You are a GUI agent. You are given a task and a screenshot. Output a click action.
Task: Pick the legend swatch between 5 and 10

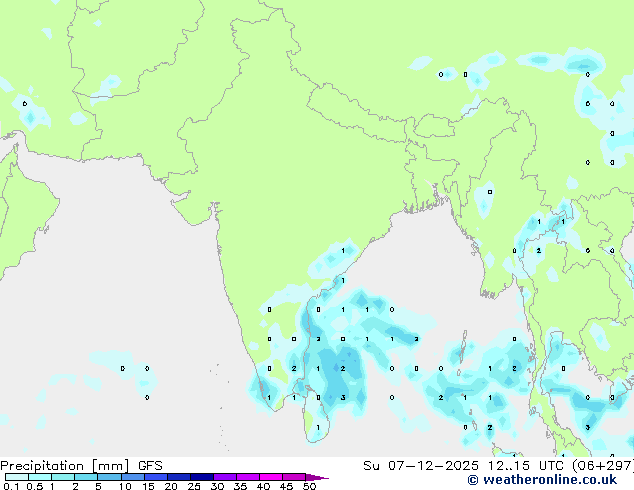(110, 477)
